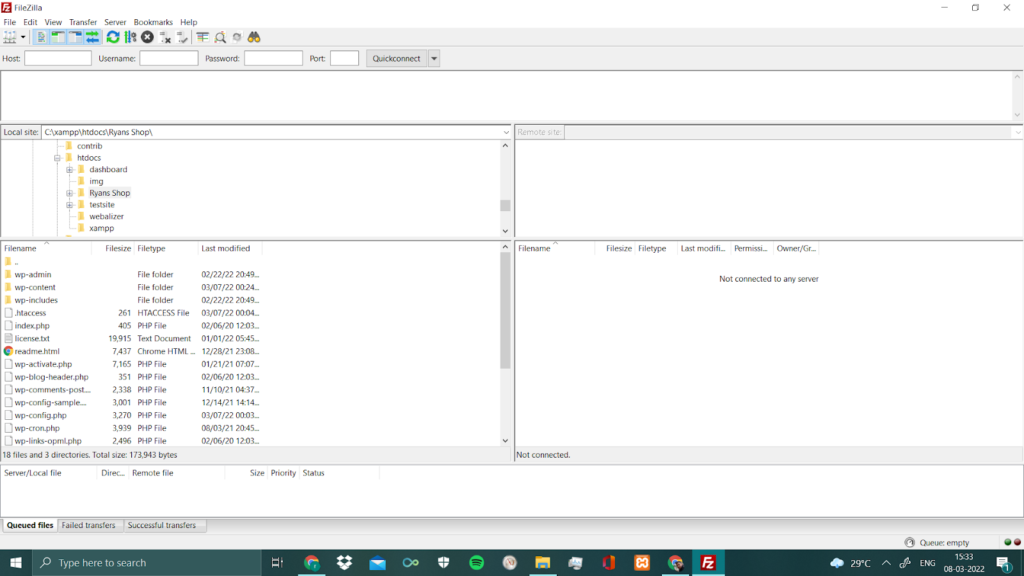Image resolution: width=1024 pixels, height=576 pixels.
Task: Open the View menu
Action: point(53,22)
